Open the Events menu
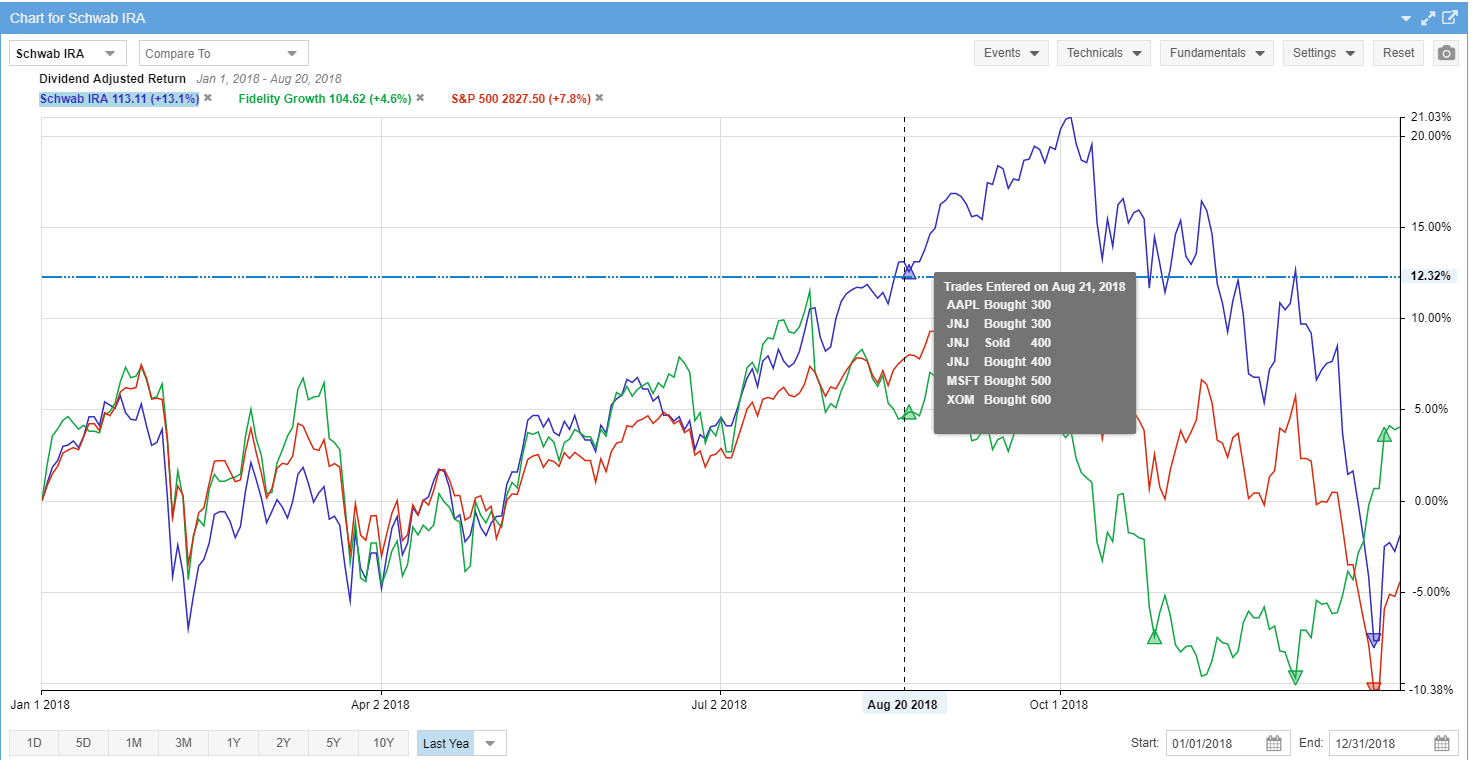This screenshot has width=1472, height=760. 1010,52
